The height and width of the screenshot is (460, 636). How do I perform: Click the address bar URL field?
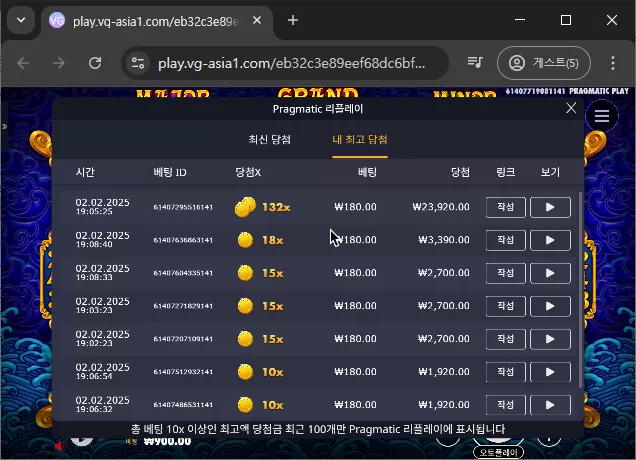click(x=292, y=63)
